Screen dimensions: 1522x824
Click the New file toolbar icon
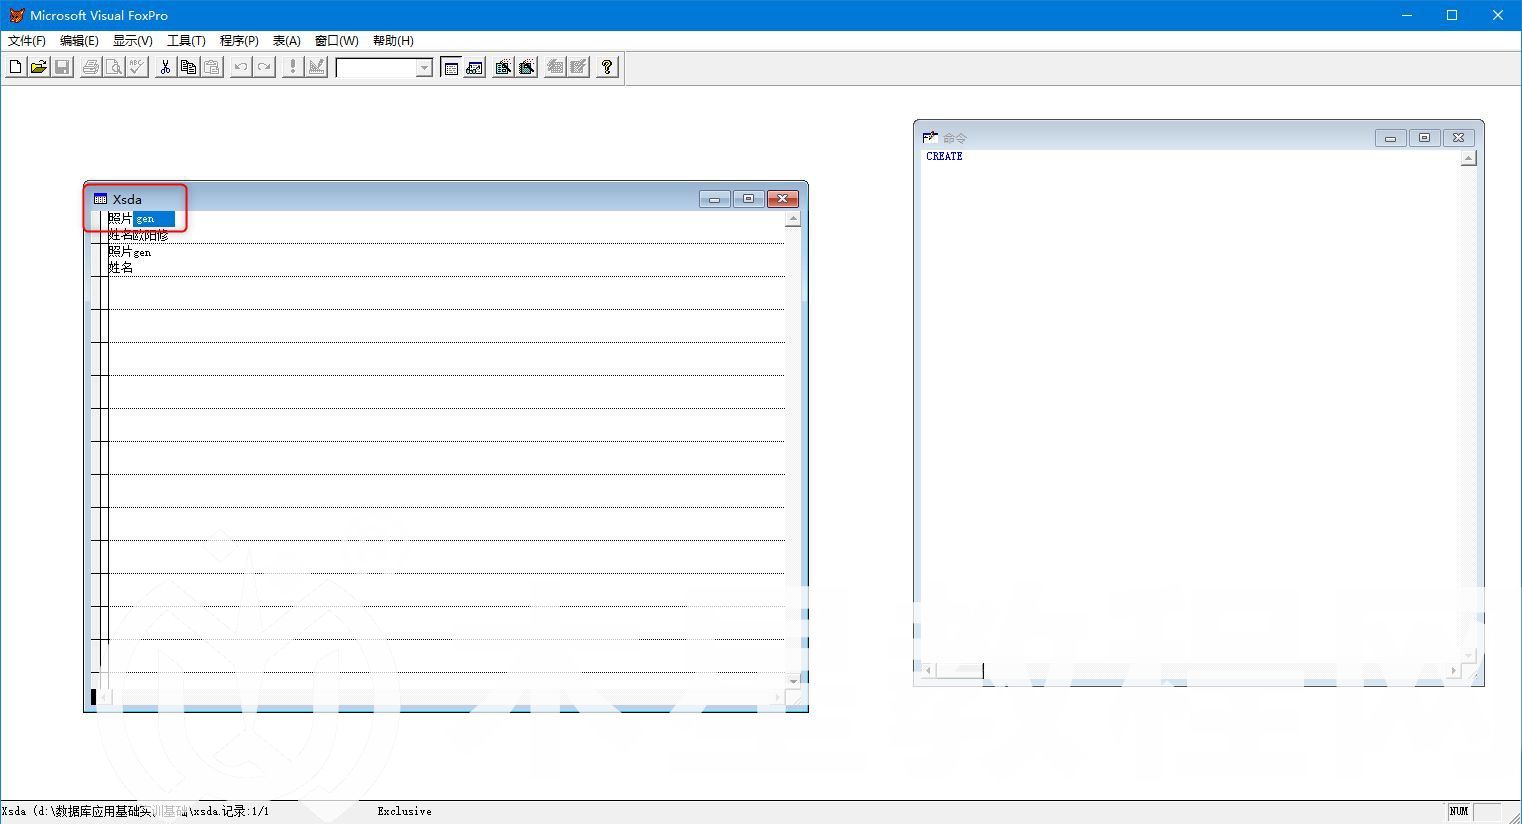[x=15, y=67]
